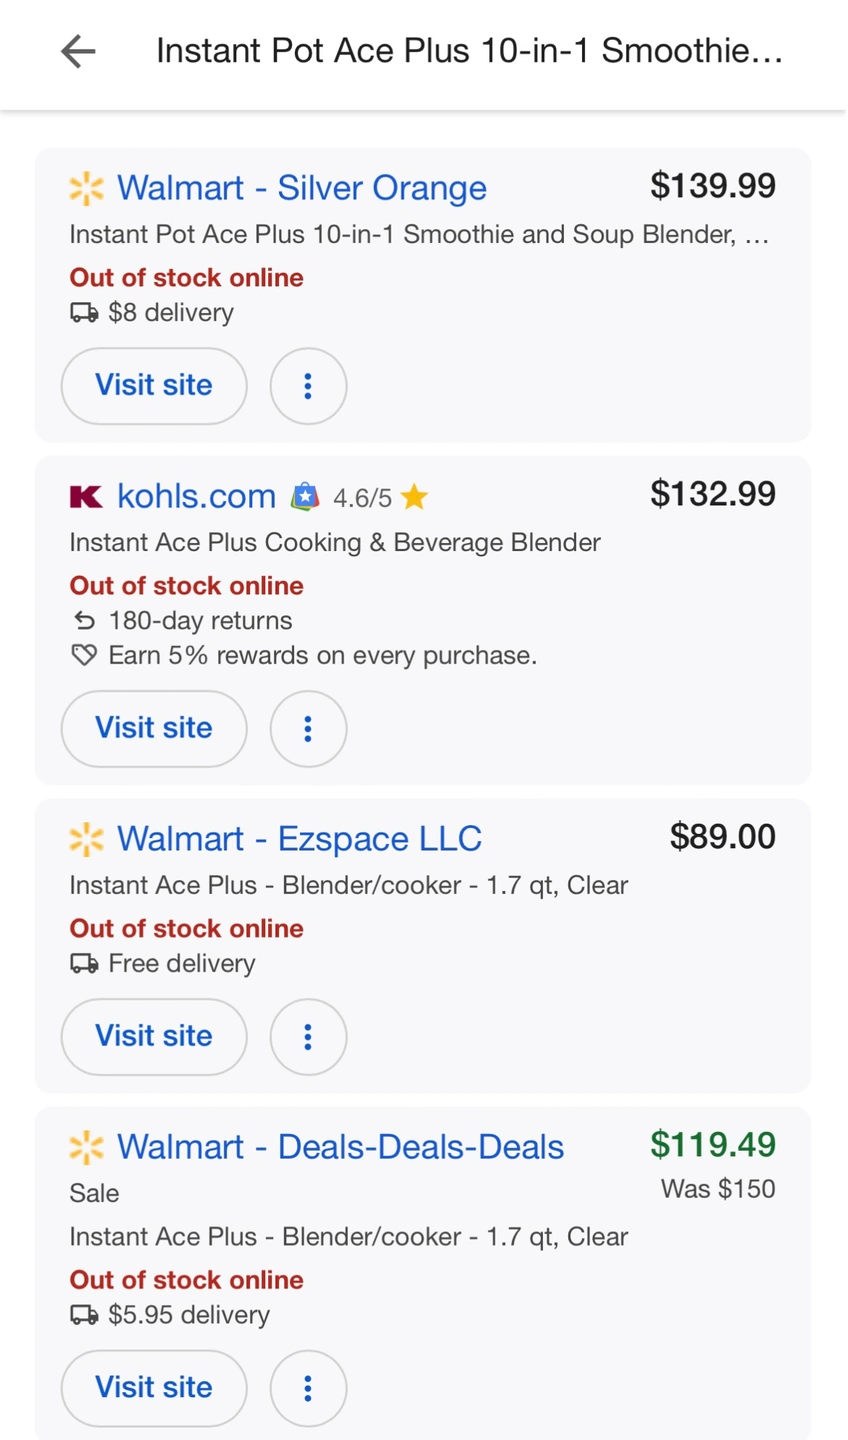
Task: Open the Walmart - Ezspace LLC link
Action: (x=299, y=839)
